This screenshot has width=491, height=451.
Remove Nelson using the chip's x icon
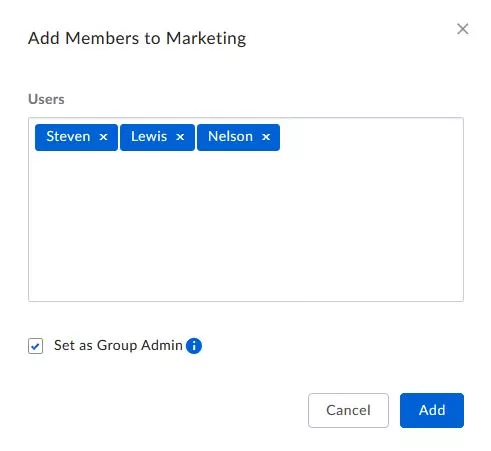point(266,137)
